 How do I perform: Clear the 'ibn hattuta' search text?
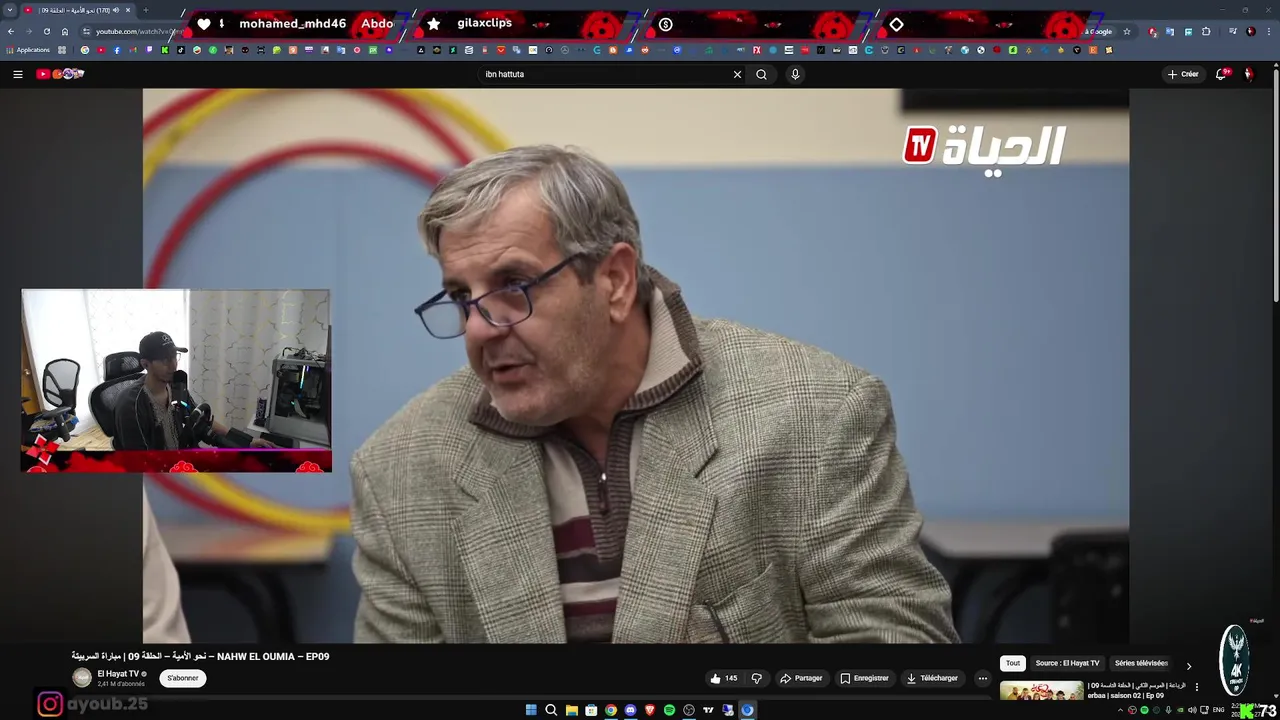click(x=737, y=74)
